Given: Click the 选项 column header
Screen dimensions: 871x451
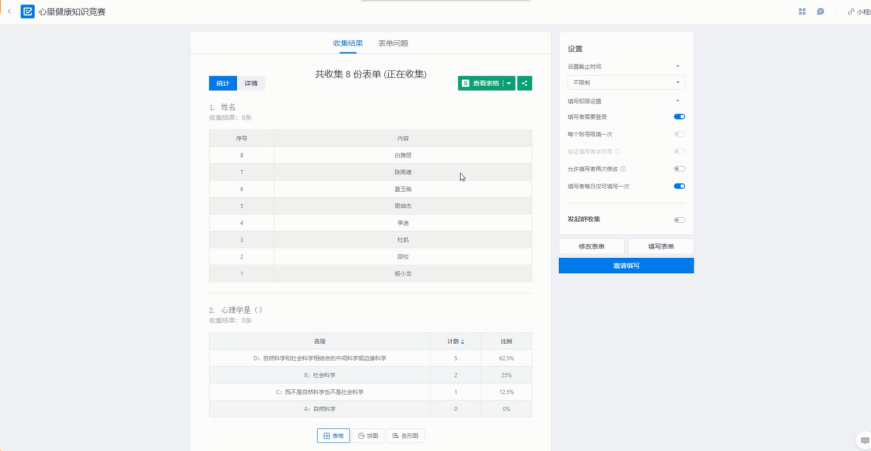Looking at the screenshot, I should (x=319, y=342).
